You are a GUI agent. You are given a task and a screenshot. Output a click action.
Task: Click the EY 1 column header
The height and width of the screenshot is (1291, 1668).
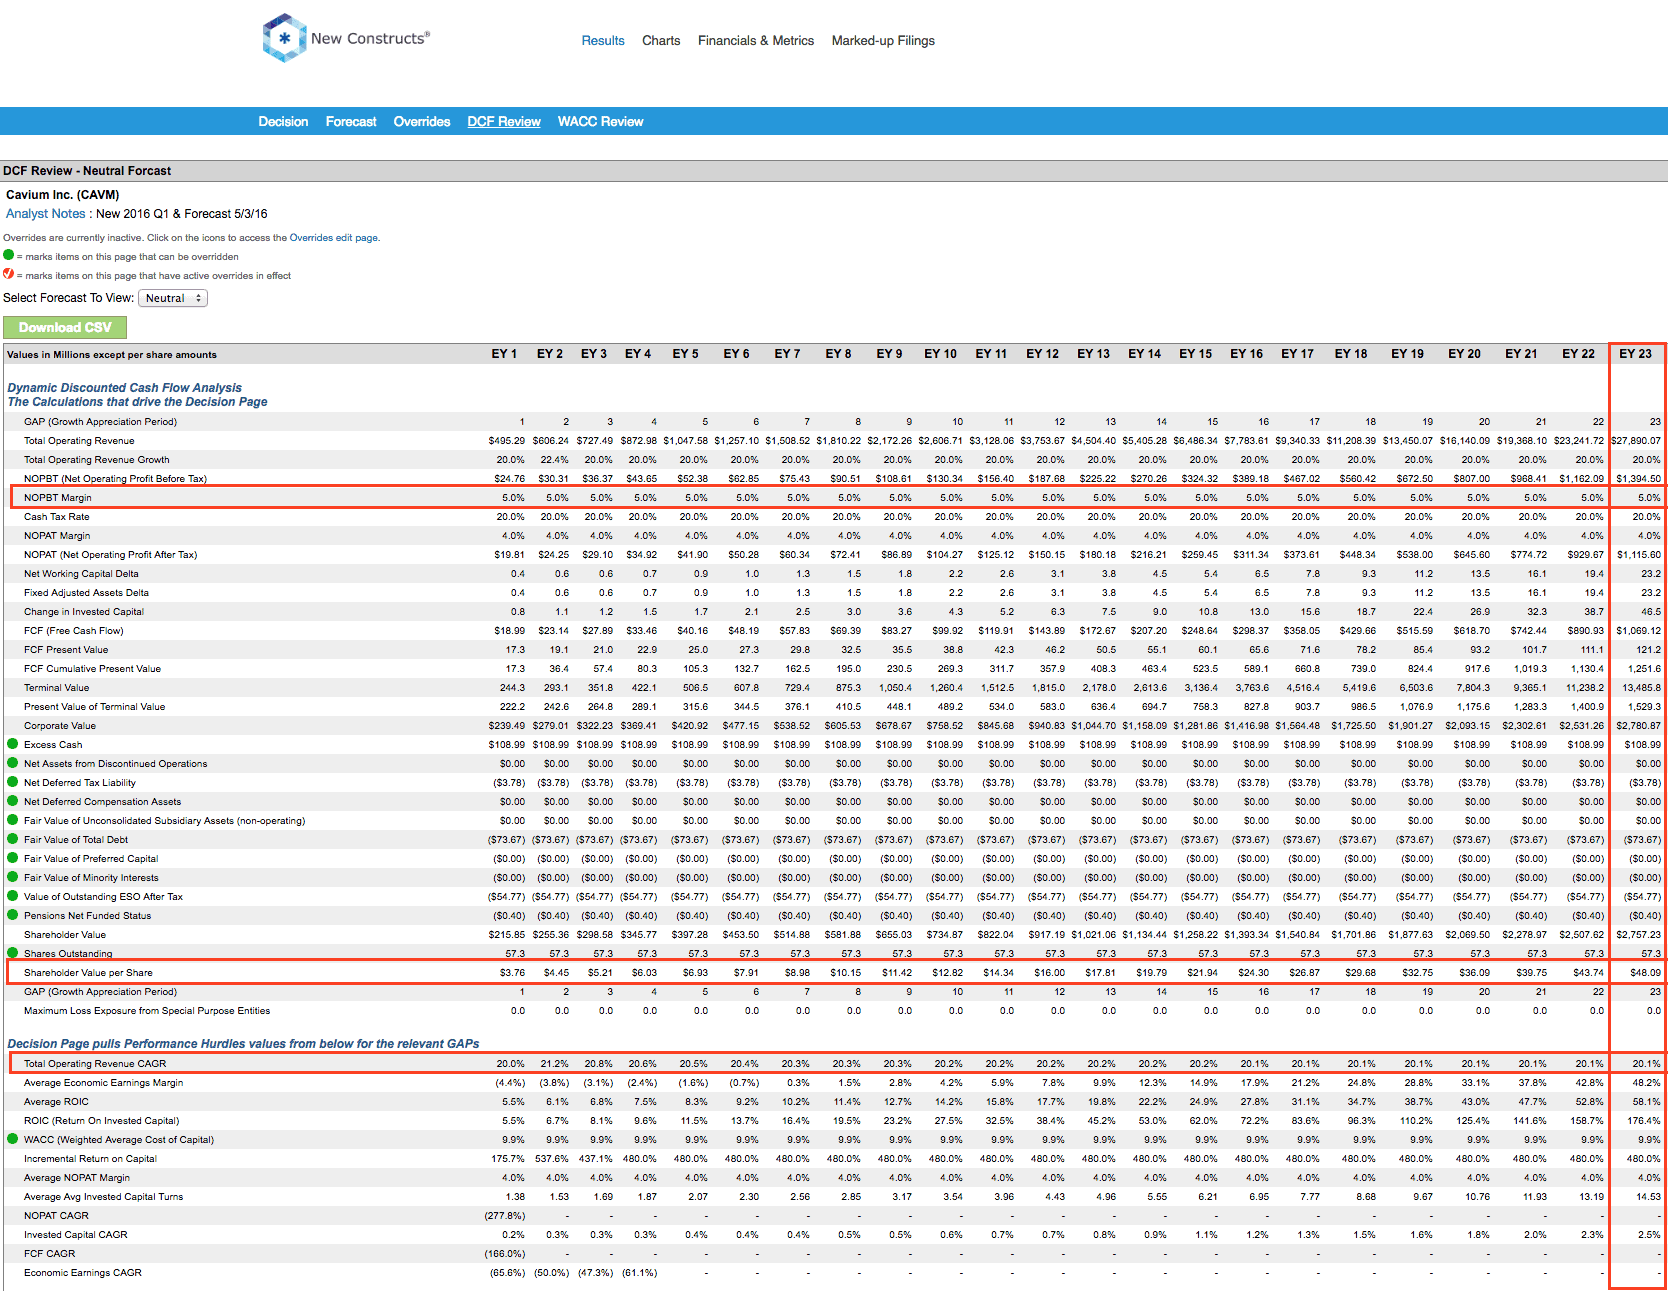[x=504, y=354]
